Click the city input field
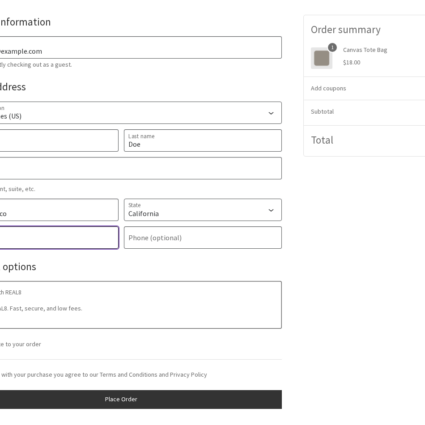Image resolution: width=425 pixels, height=425 pixels. (59, 210)
